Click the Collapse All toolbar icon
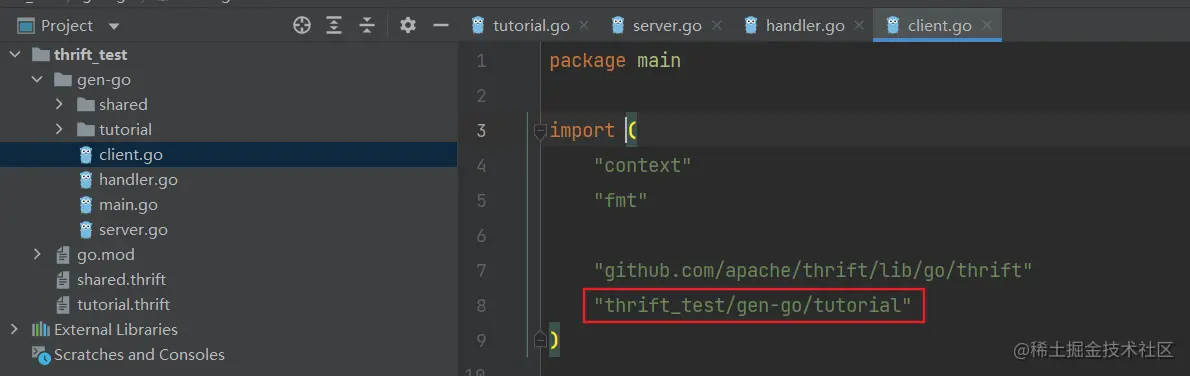 point(367,26)
